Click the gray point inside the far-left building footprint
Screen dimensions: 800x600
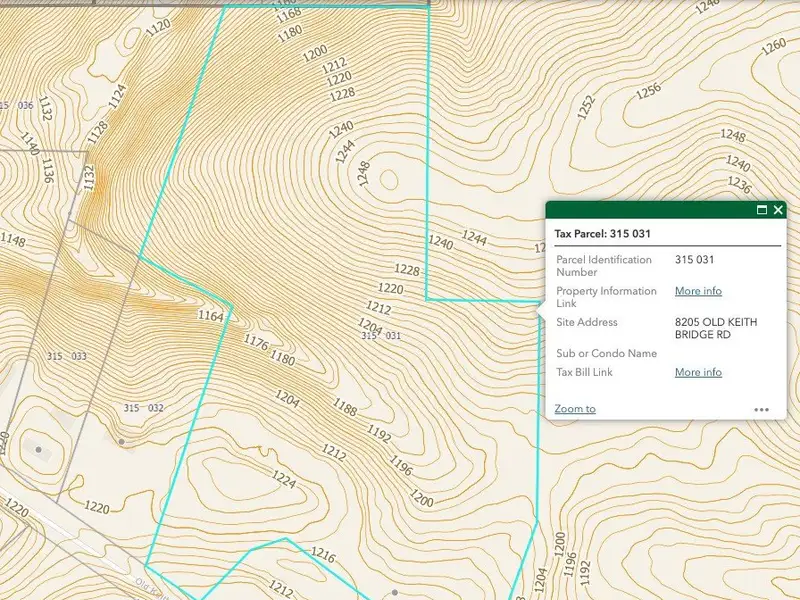[39, 450]
